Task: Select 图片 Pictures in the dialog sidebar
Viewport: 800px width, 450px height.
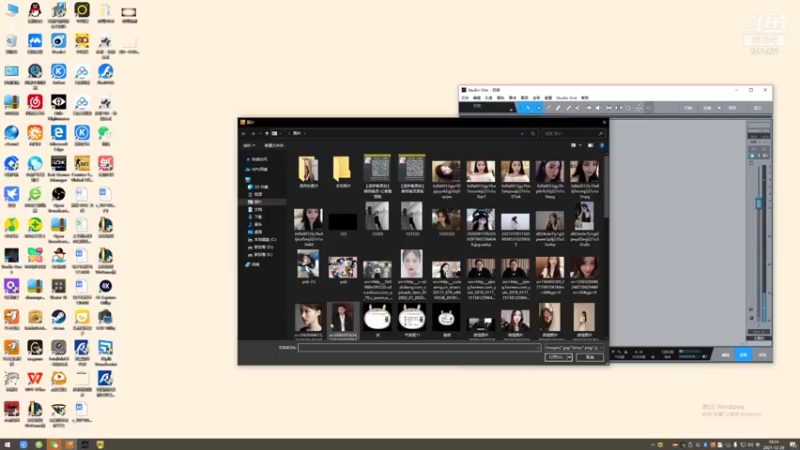Action: tap(258, 202)
